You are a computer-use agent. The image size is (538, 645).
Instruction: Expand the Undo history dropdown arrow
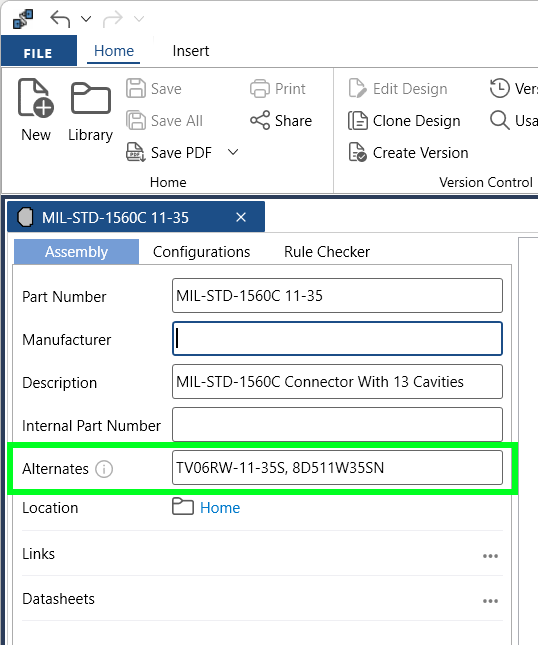click(x=86, y=19)
